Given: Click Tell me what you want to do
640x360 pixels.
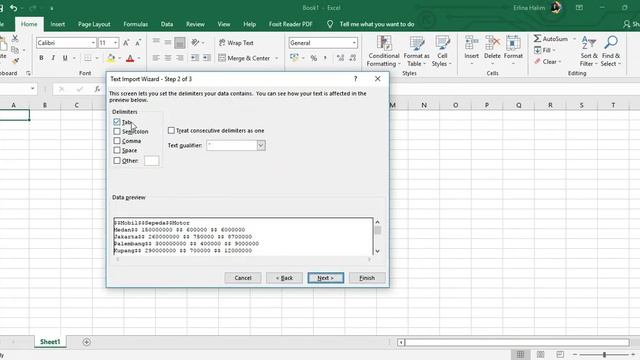Looking at the screenshot, I should pyautogui.click(x=377, y=24).
